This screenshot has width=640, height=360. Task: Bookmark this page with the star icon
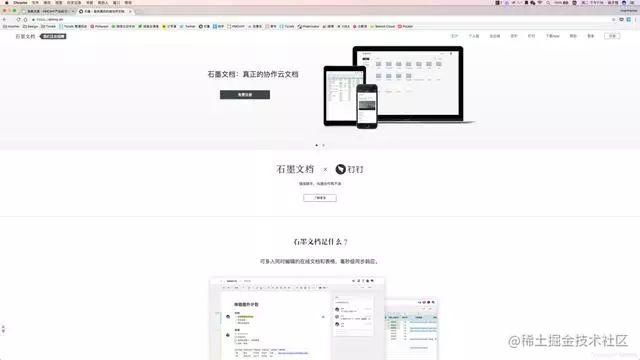[x=613, y=19]
